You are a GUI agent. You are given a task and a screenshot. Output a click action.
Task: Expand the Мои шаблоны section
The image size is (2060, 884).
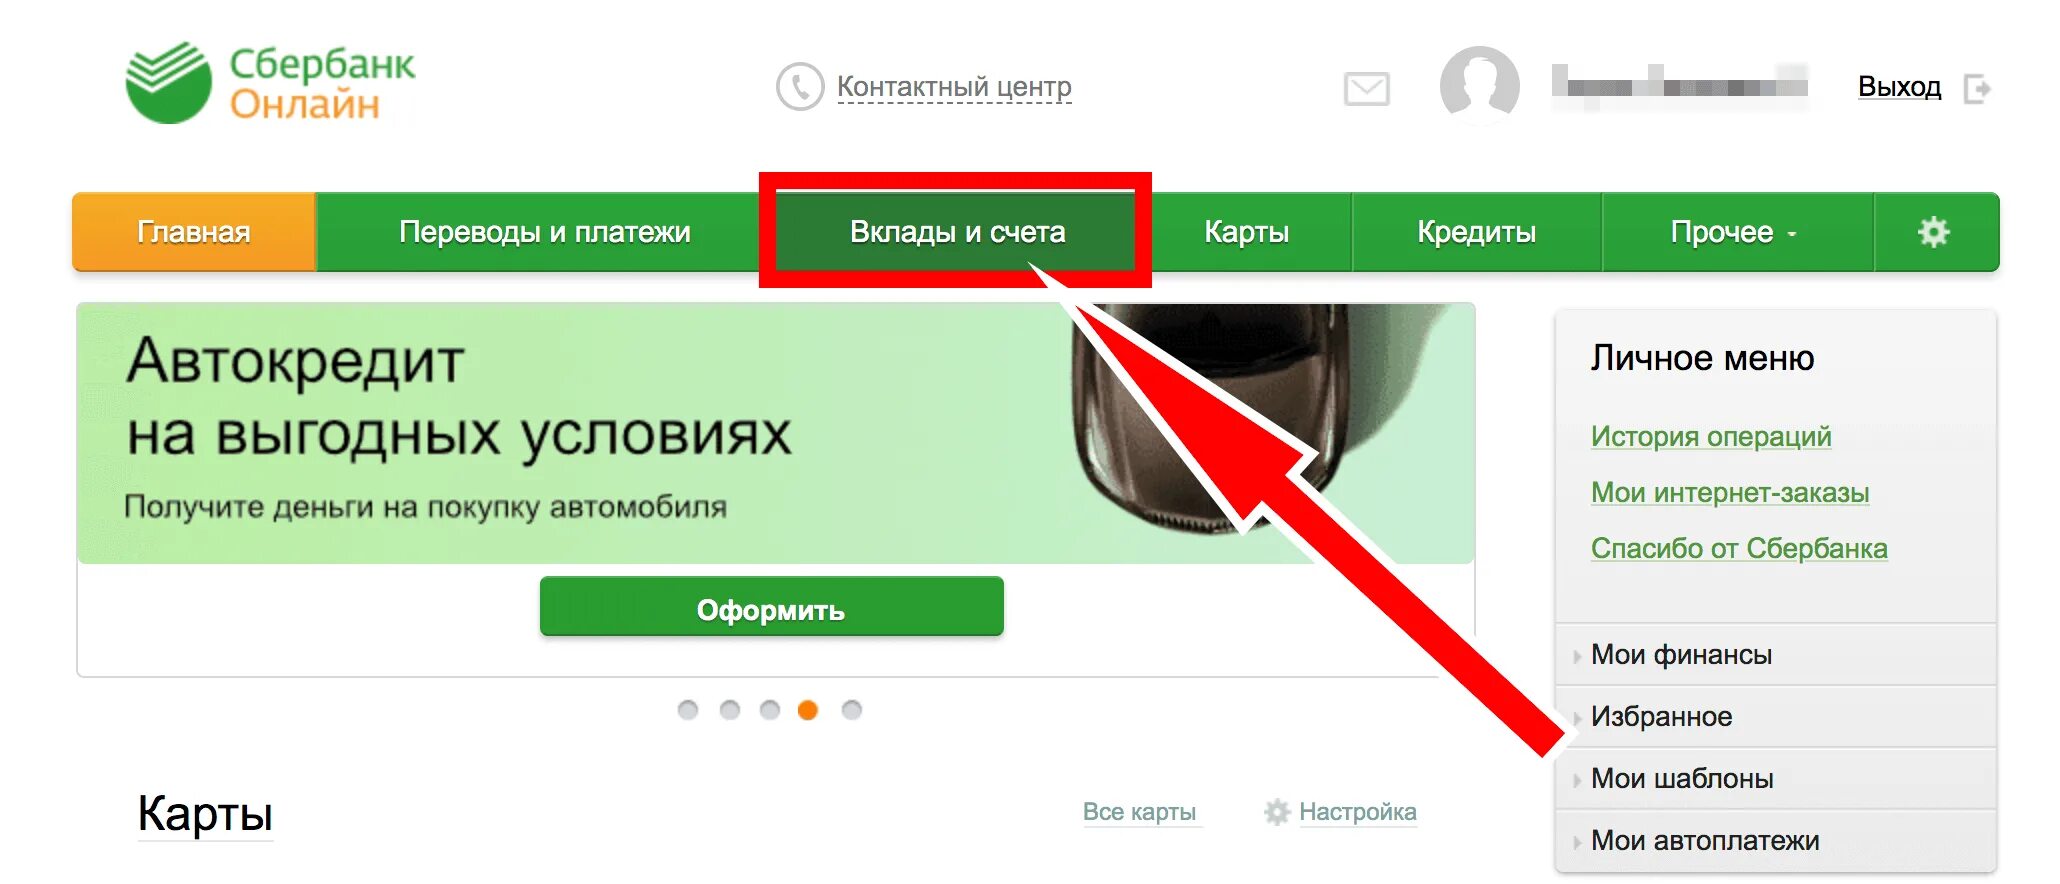click(x=1776, y=779)
